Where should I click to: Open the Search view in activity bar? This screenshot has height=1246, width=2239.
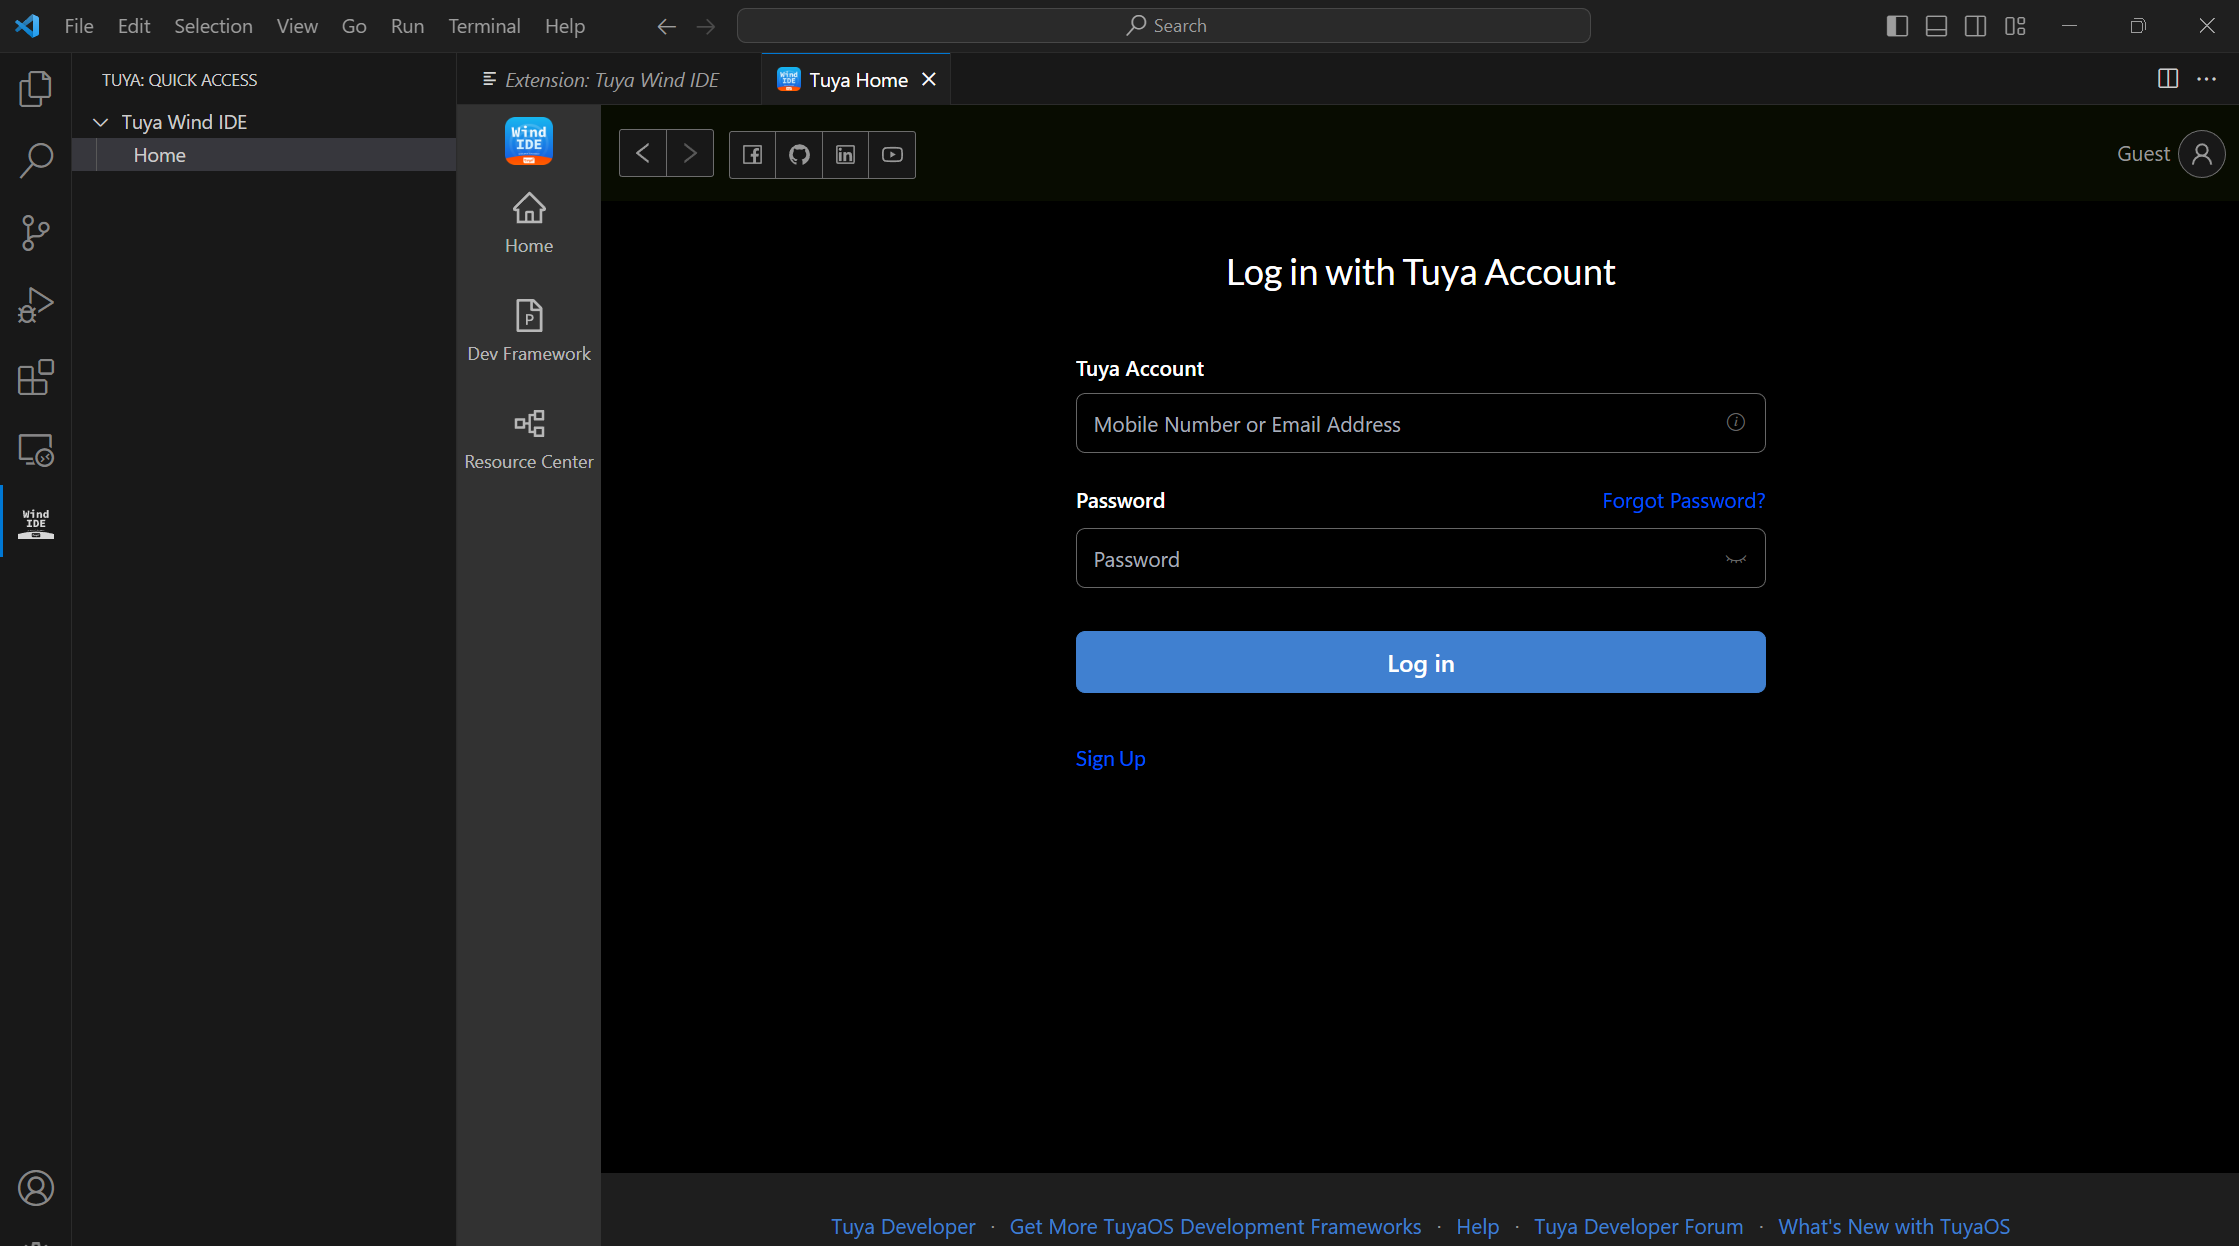coord(36,160)
